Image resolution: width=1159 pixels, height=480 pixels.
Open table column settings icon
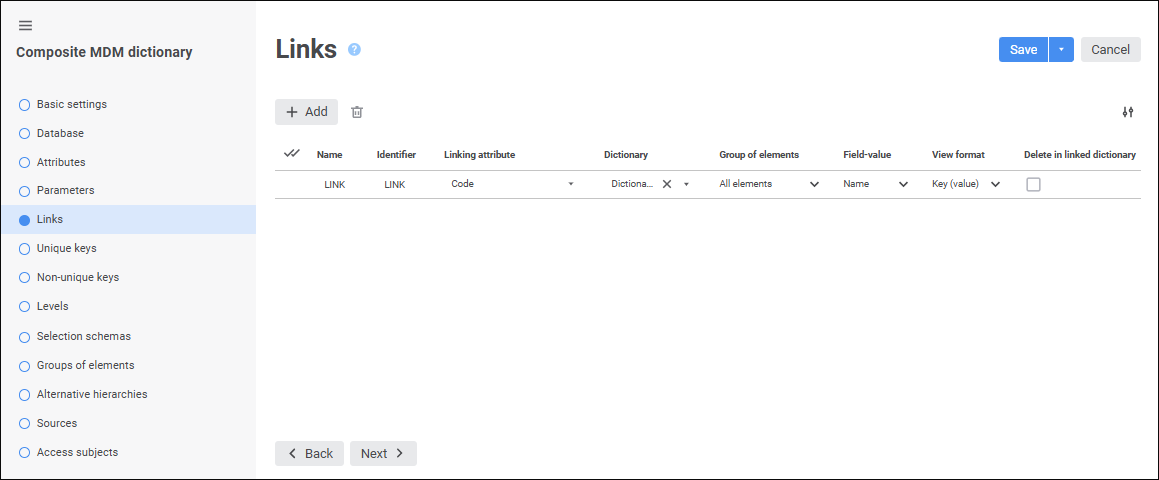(1128, 112)
